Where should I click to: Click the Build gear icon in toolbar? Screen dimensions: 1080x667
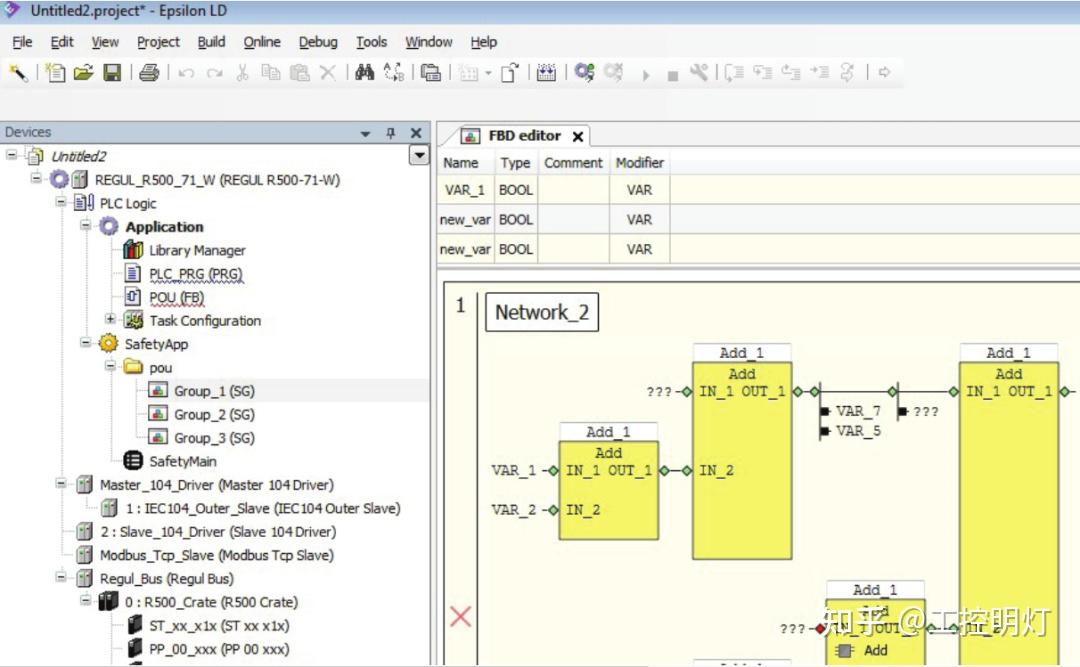584,72
